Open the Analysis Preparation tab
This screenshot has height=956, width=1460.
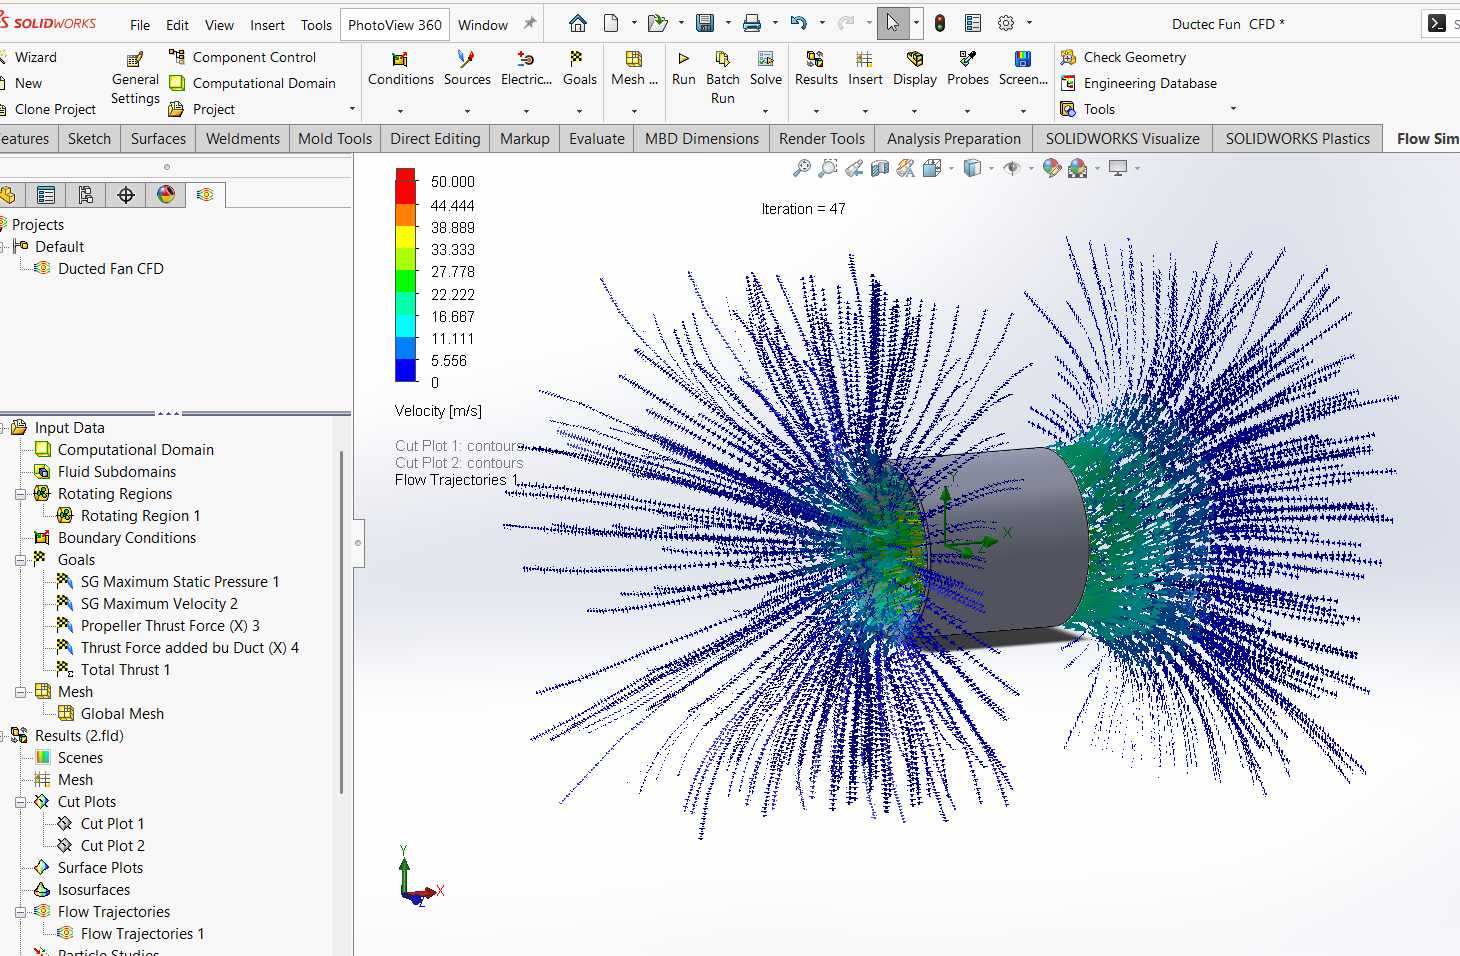[x=954, y=138]
